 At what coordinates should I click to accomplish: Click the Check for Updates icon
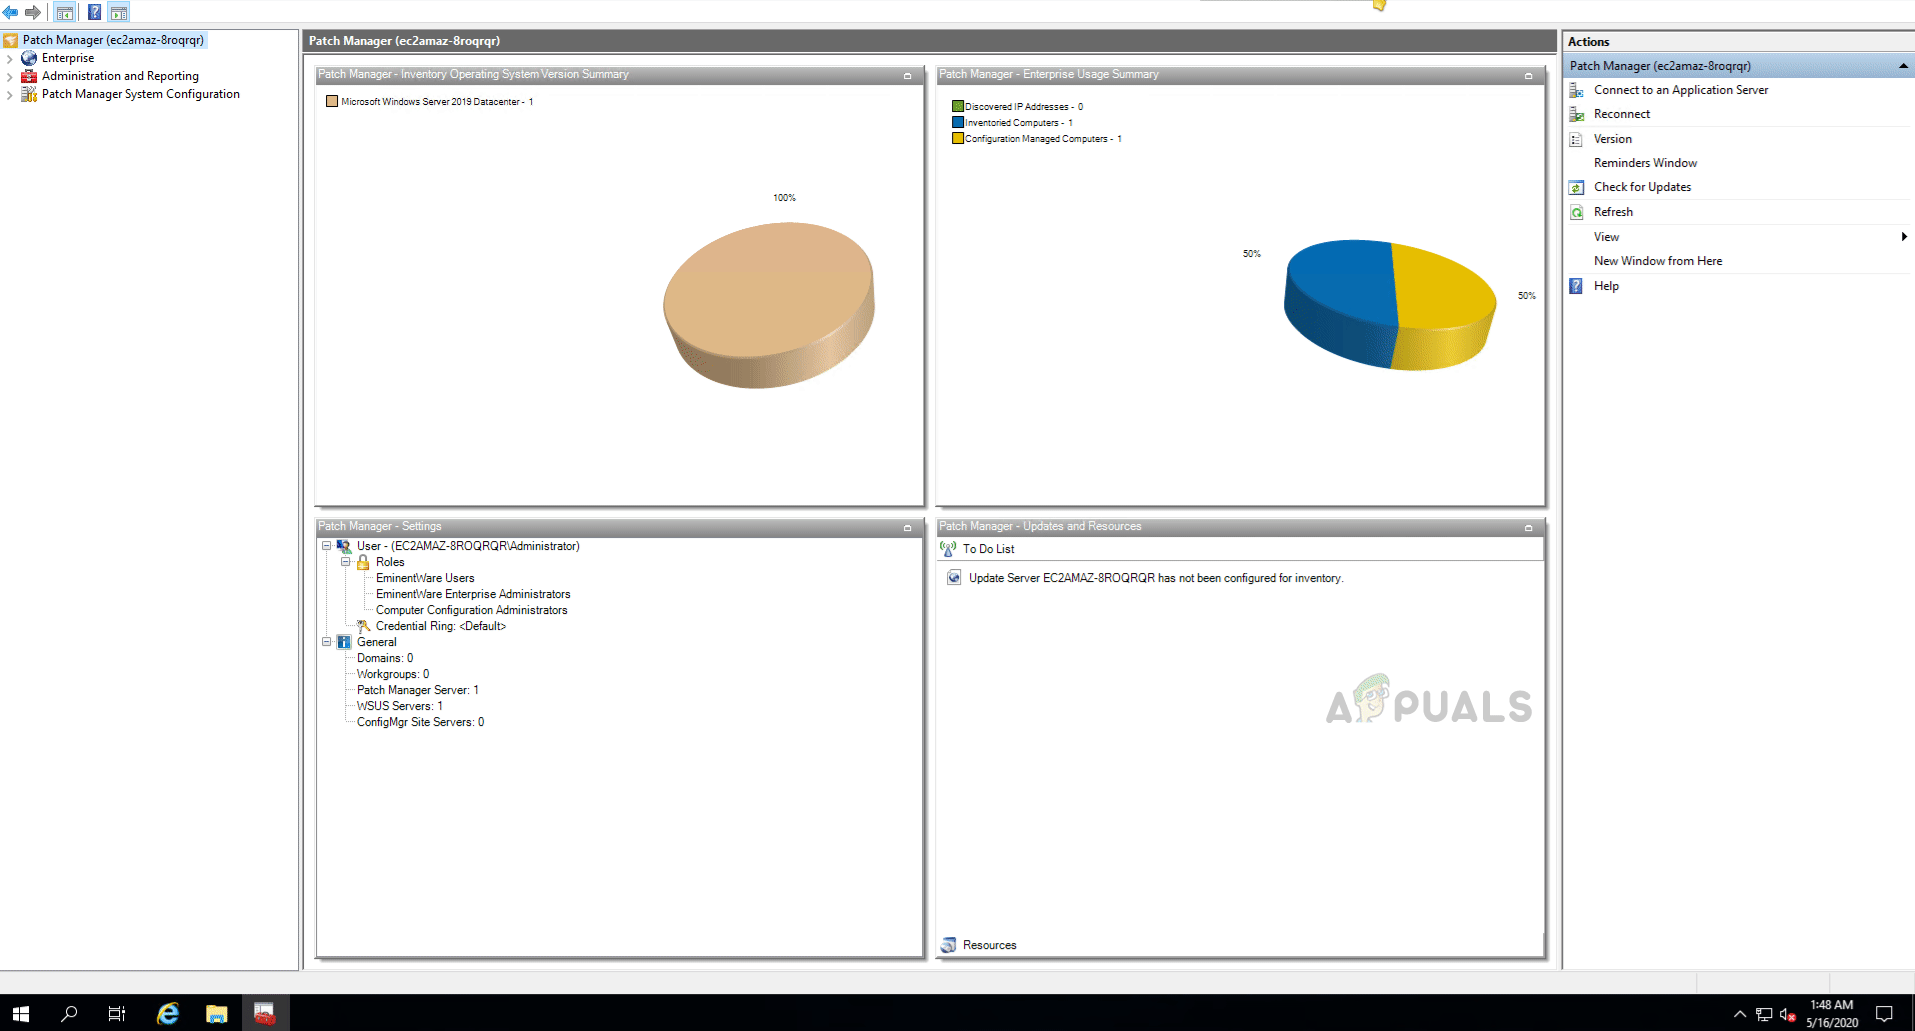1576,187
